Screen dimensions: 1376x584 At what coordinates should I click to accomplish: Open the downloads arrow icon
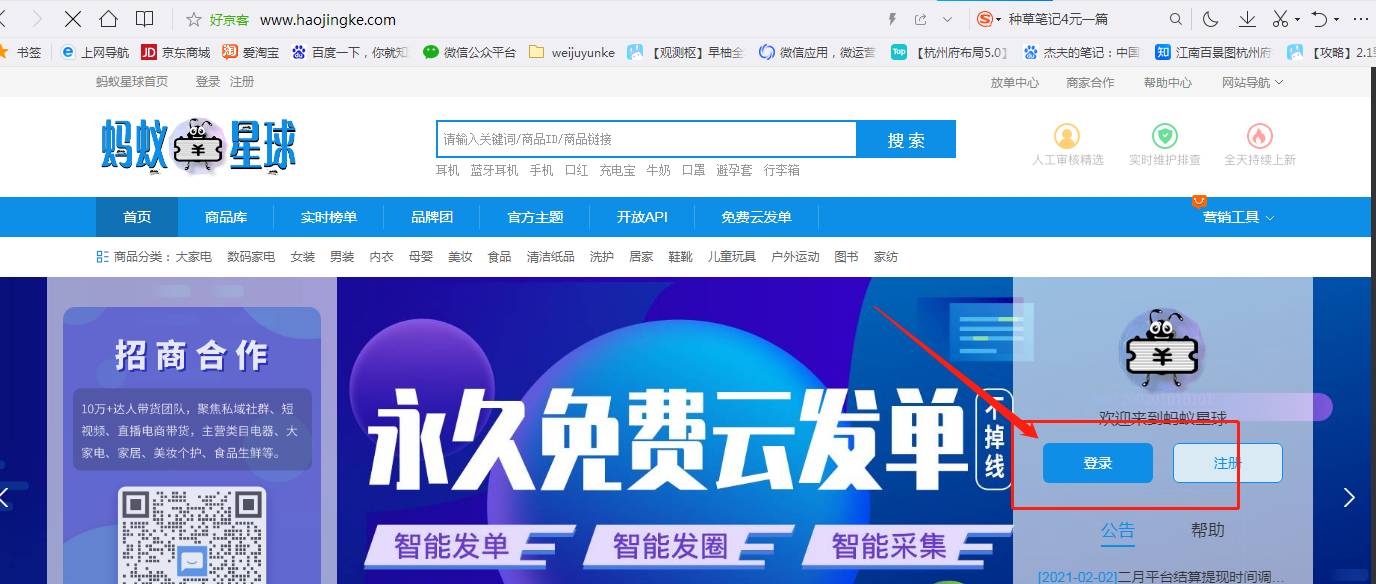pos(1247,19)
